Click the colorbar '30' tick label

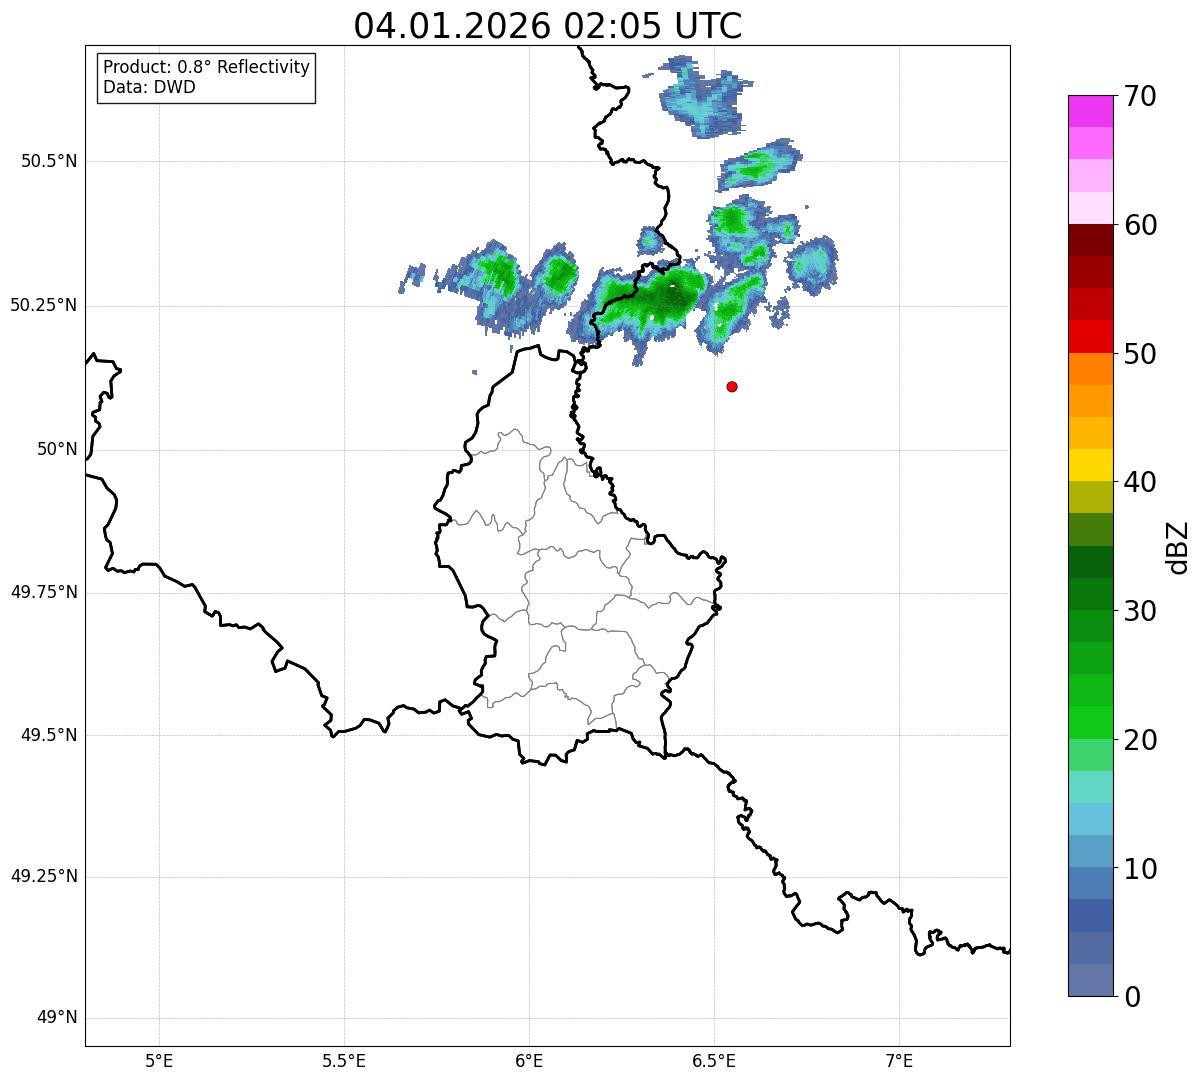(1140, 611)
